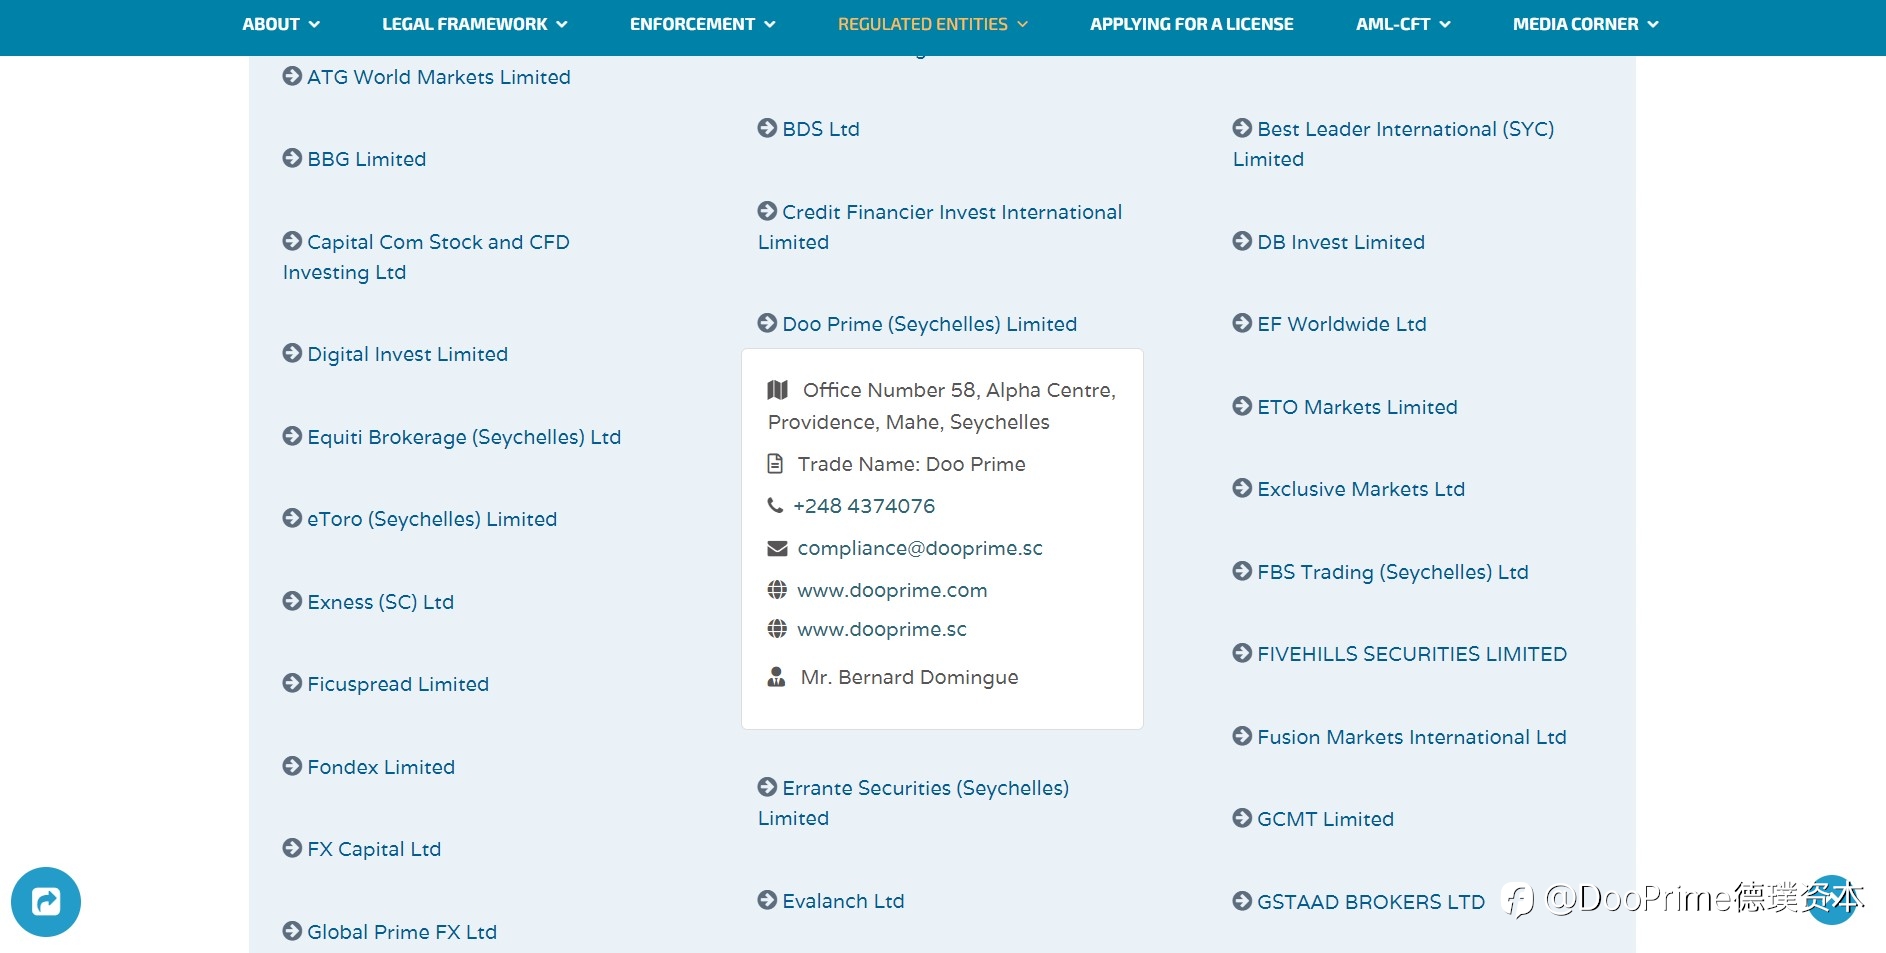Click the arrow icon beside FIVEHILLS SECURITIES LIMITED
Viewport: 1886px width, 953px height.
(x=1242, y=653)
